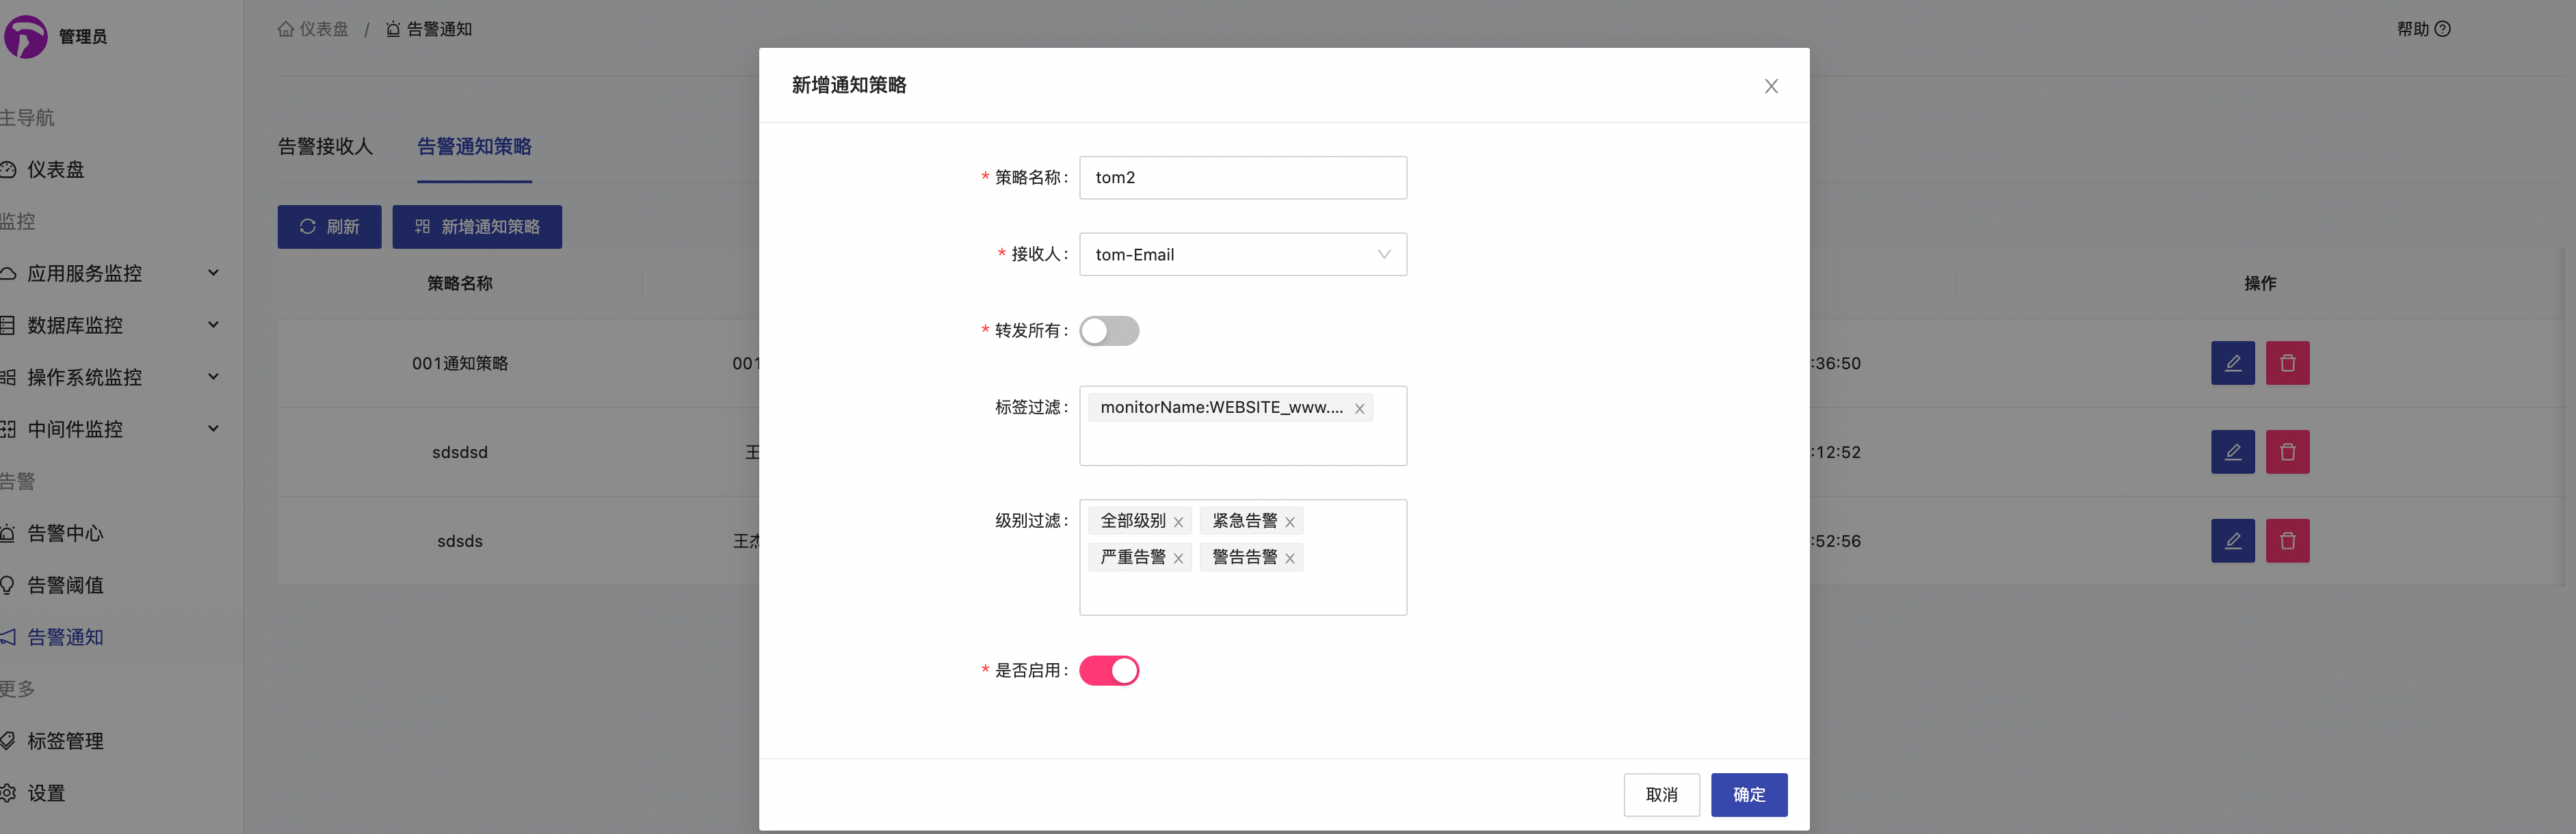Screen dimensions: 2576x834
Task: Remove the 全部级别 level tag
Action: [1178, 522]
